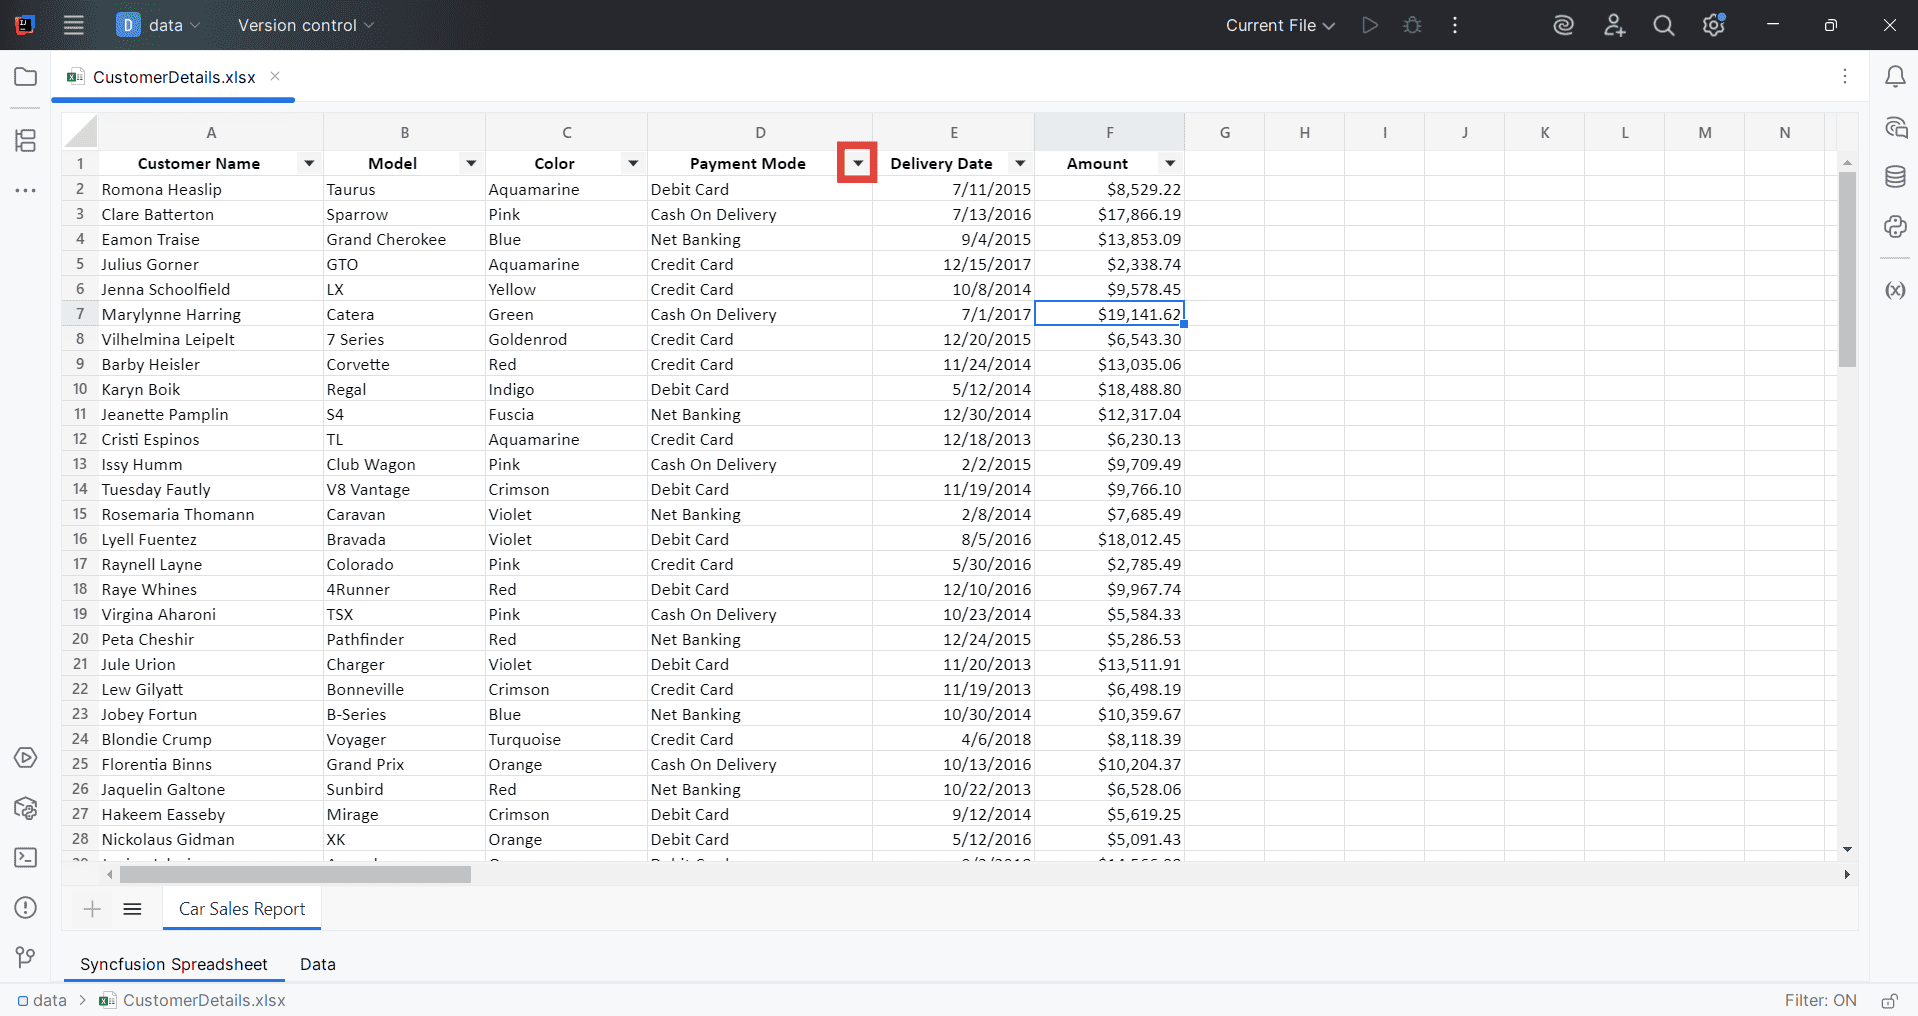This screenshot has height=1016, width=1918.
Task: Open the Payment Mode filter dropdown
Action: 856,162
